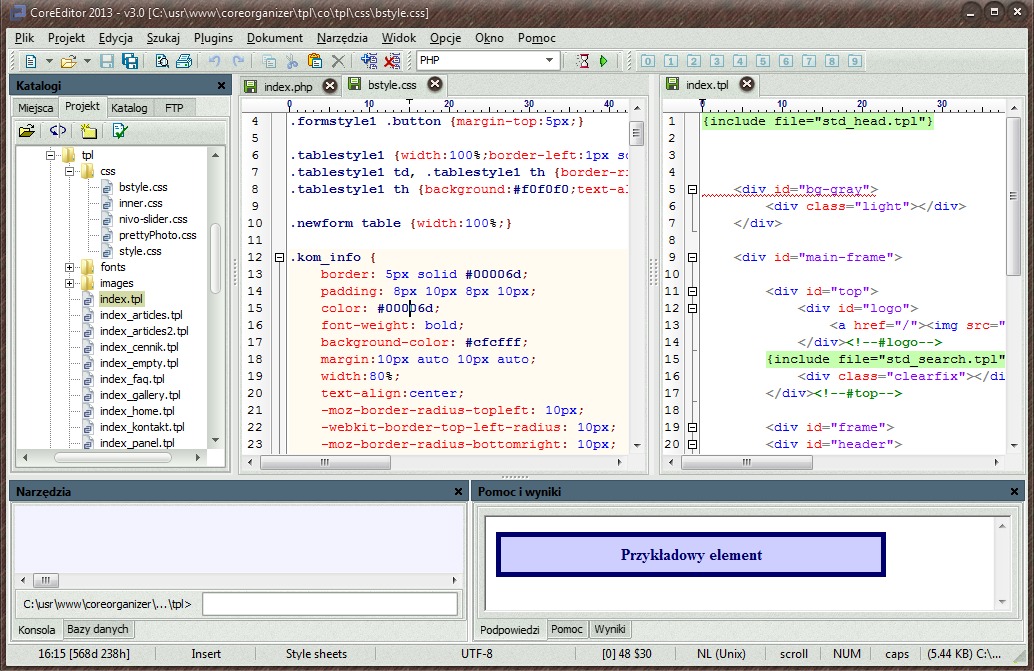
Task: Open the Narzędzia menu
Action: point(342,38)
